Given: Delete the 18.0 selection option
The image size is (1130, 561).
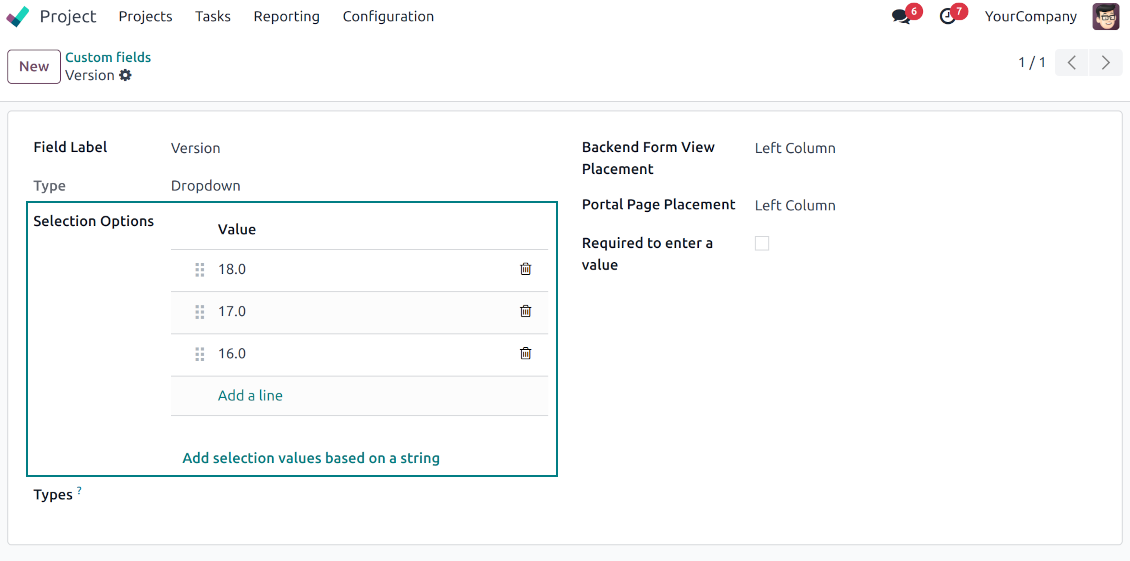Looking at the screenshot, I should 525,269.
